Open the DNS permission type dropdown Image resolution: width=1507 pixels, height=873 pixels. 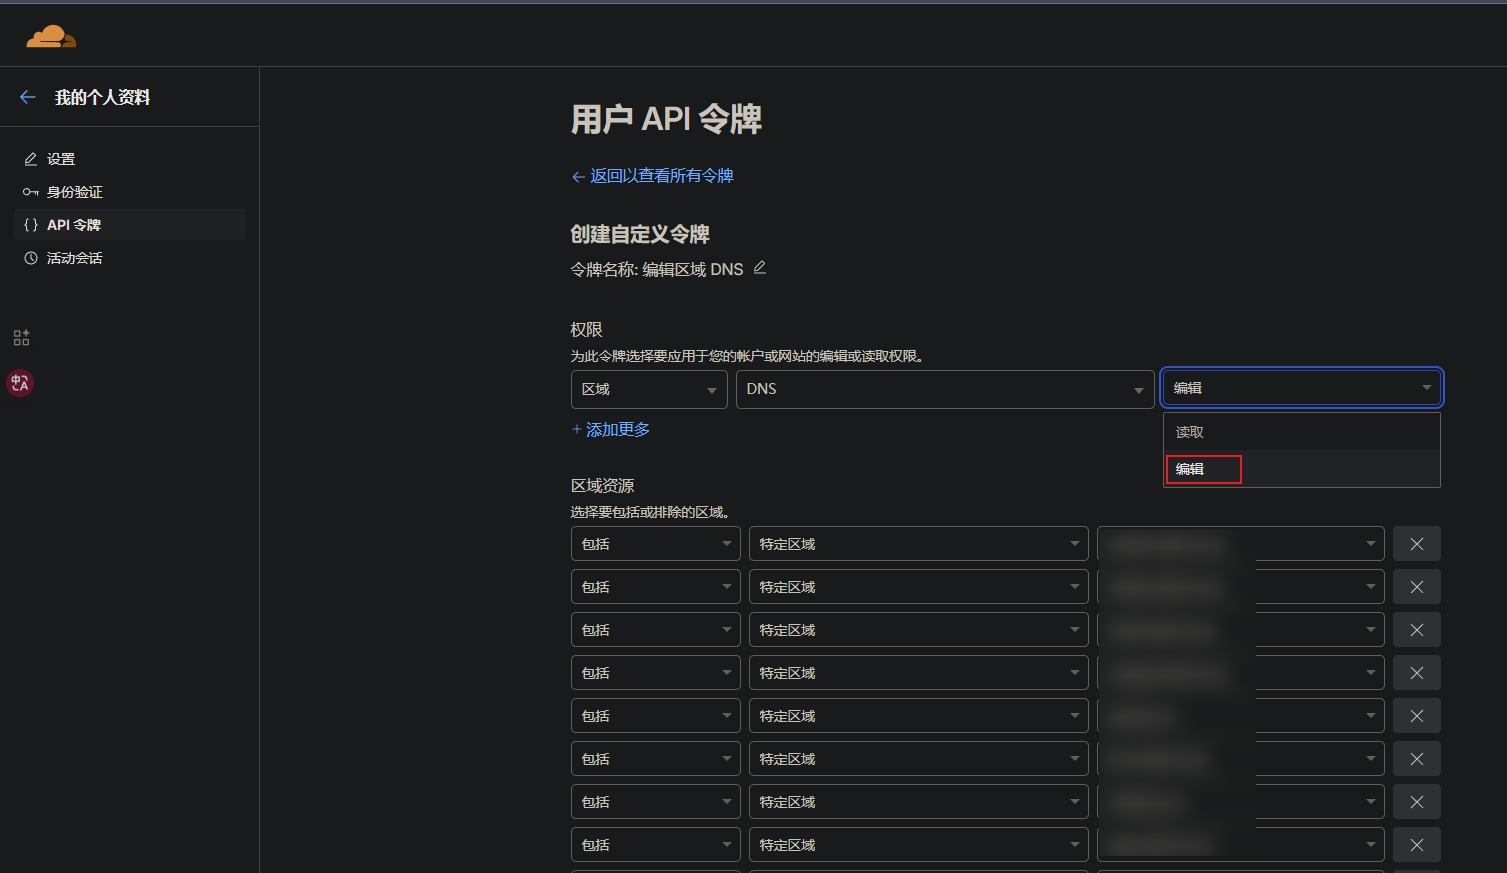pyautogui.click(x=945, y=390)
